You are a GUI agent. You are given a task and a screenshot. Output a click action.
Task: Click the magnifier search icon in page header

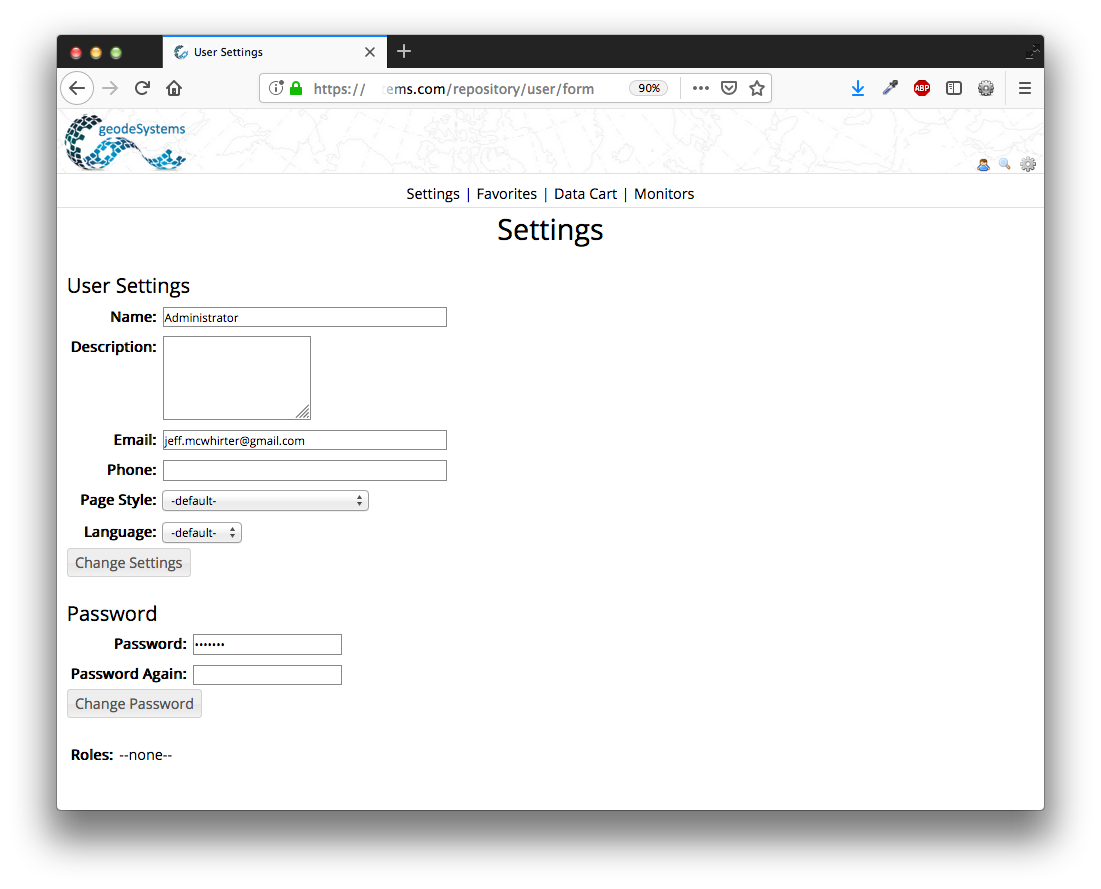tap(1005, 164)
